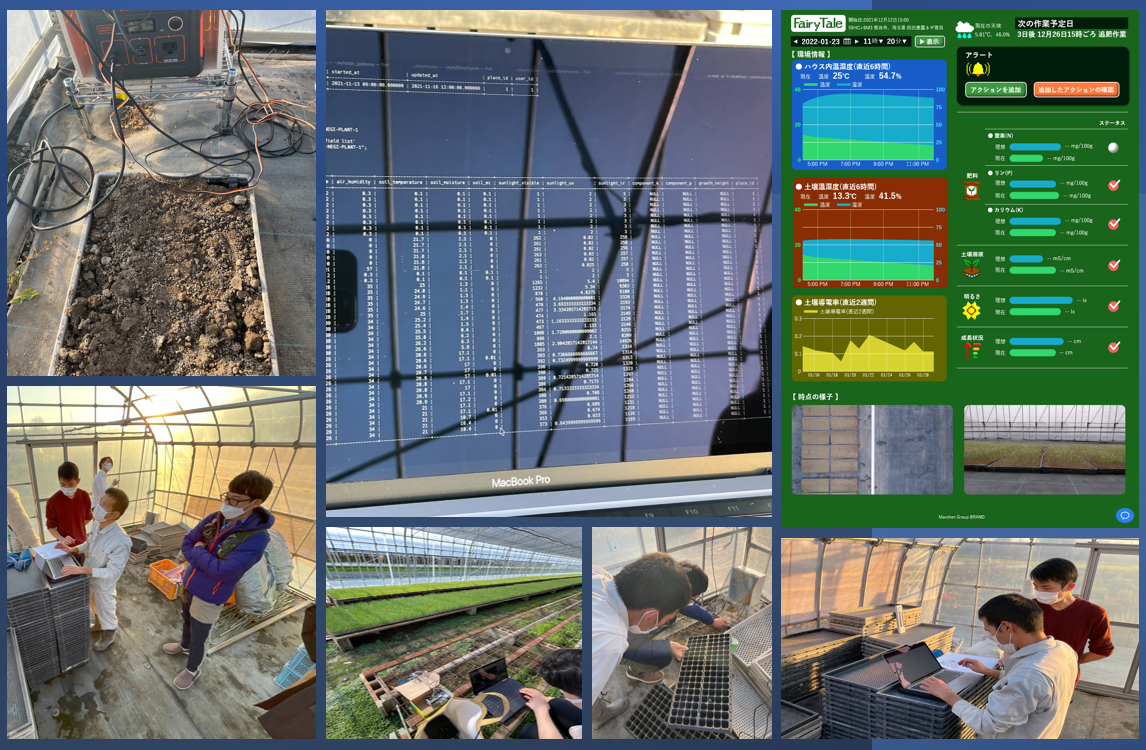Image resolution: width=1146 pixels, height=750 pixels.
Task: Click the 12月26日15時ごろ 追肥作業 schedule text
Action: (1084, 34)
